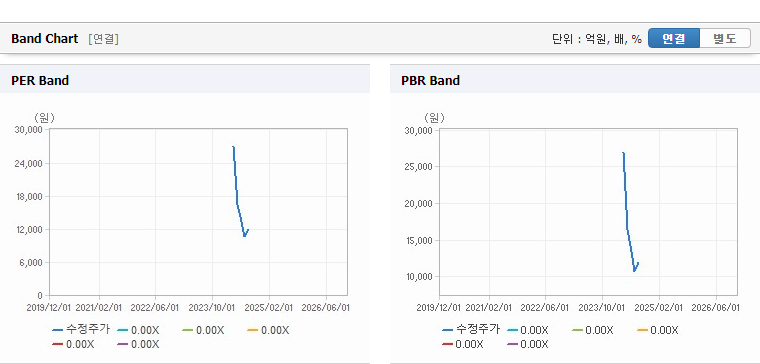
Task: Switch to the 연결 consolidated view
Action: click(674, 38)
